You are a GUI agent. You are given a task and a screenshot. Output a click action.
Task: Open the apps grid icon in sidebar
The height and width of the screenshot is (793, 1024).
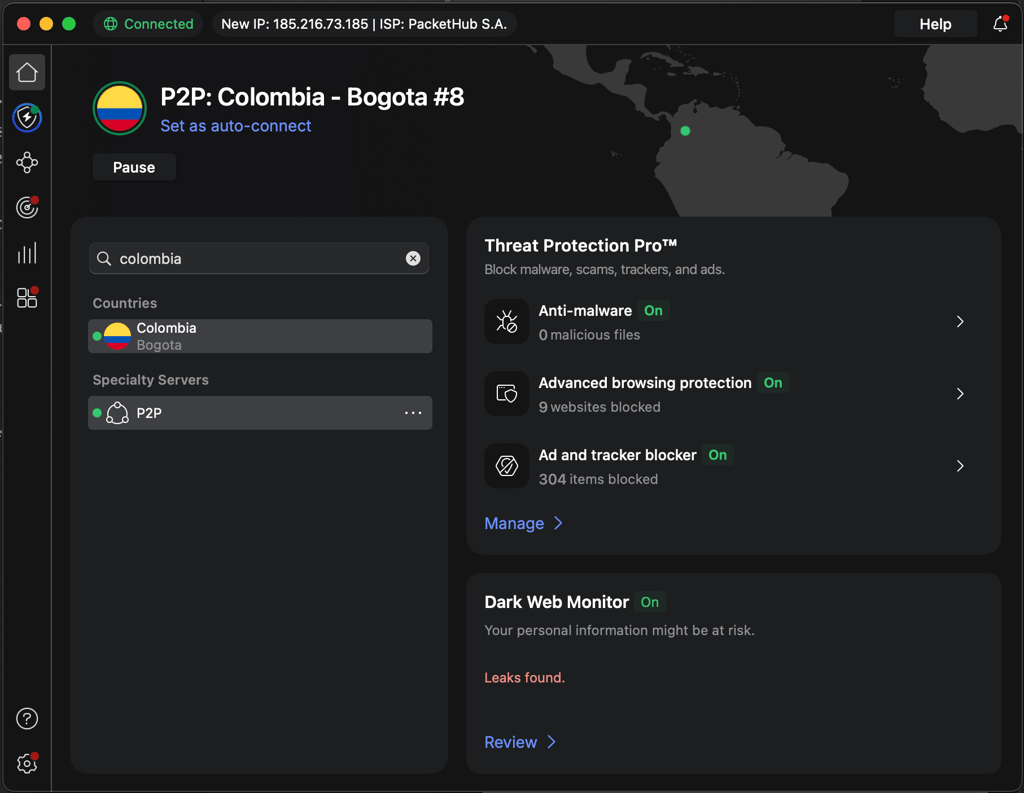pyautogui.click(x=27, y=298)
